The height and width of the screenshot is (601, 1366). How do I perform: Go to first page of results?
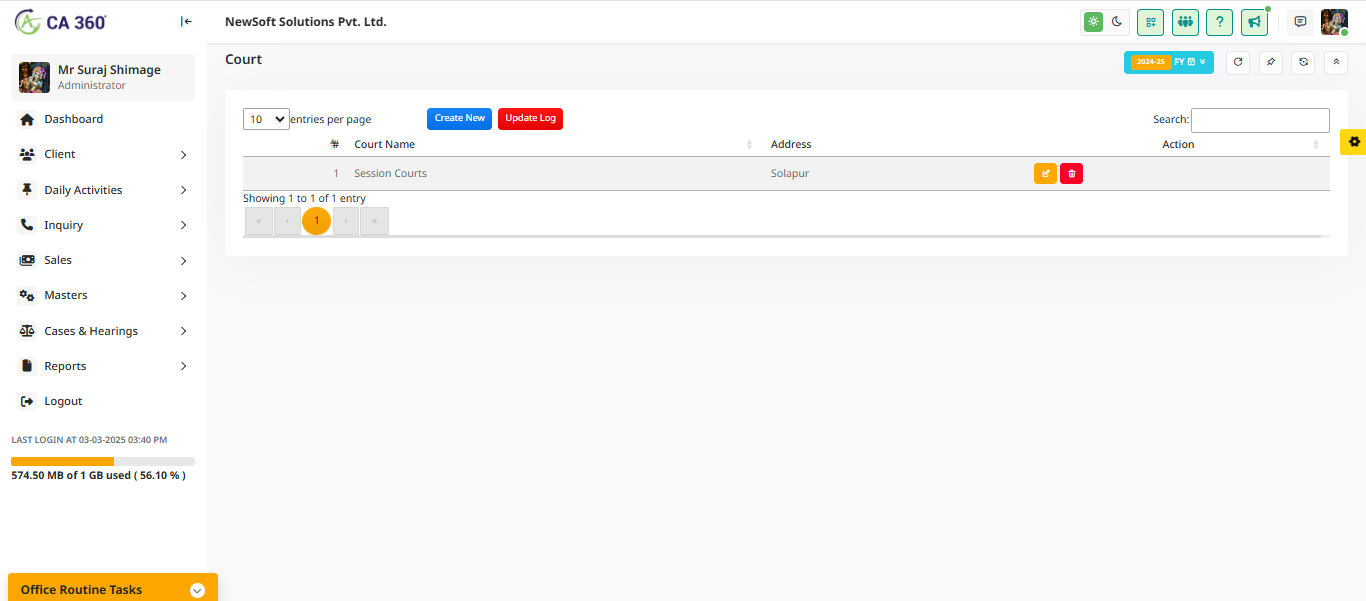(x=258, y=220)
